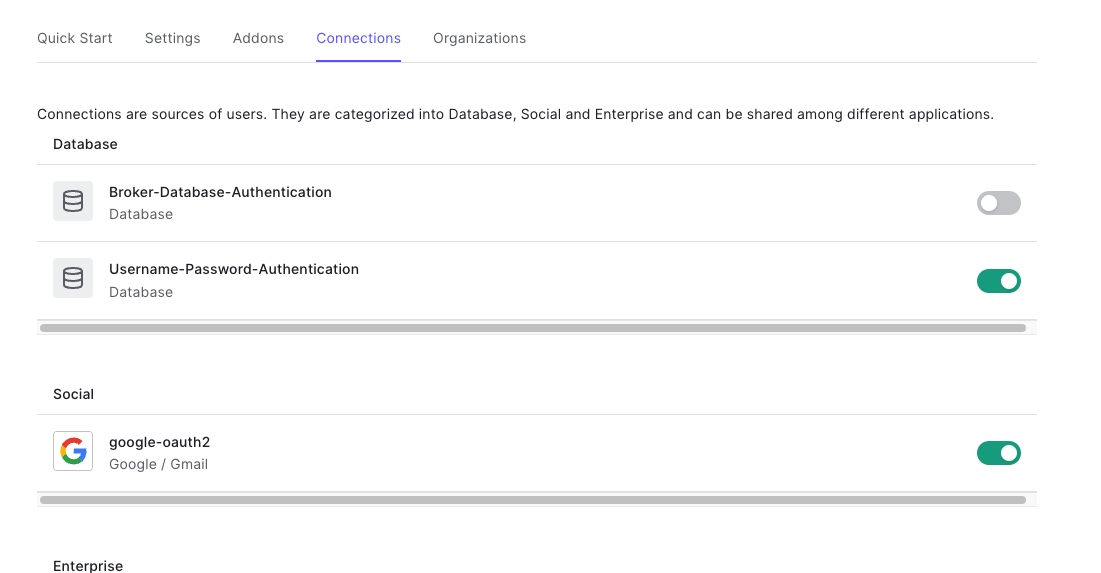
Task: Select the Organizations tab
Action: tap(480, 38)
